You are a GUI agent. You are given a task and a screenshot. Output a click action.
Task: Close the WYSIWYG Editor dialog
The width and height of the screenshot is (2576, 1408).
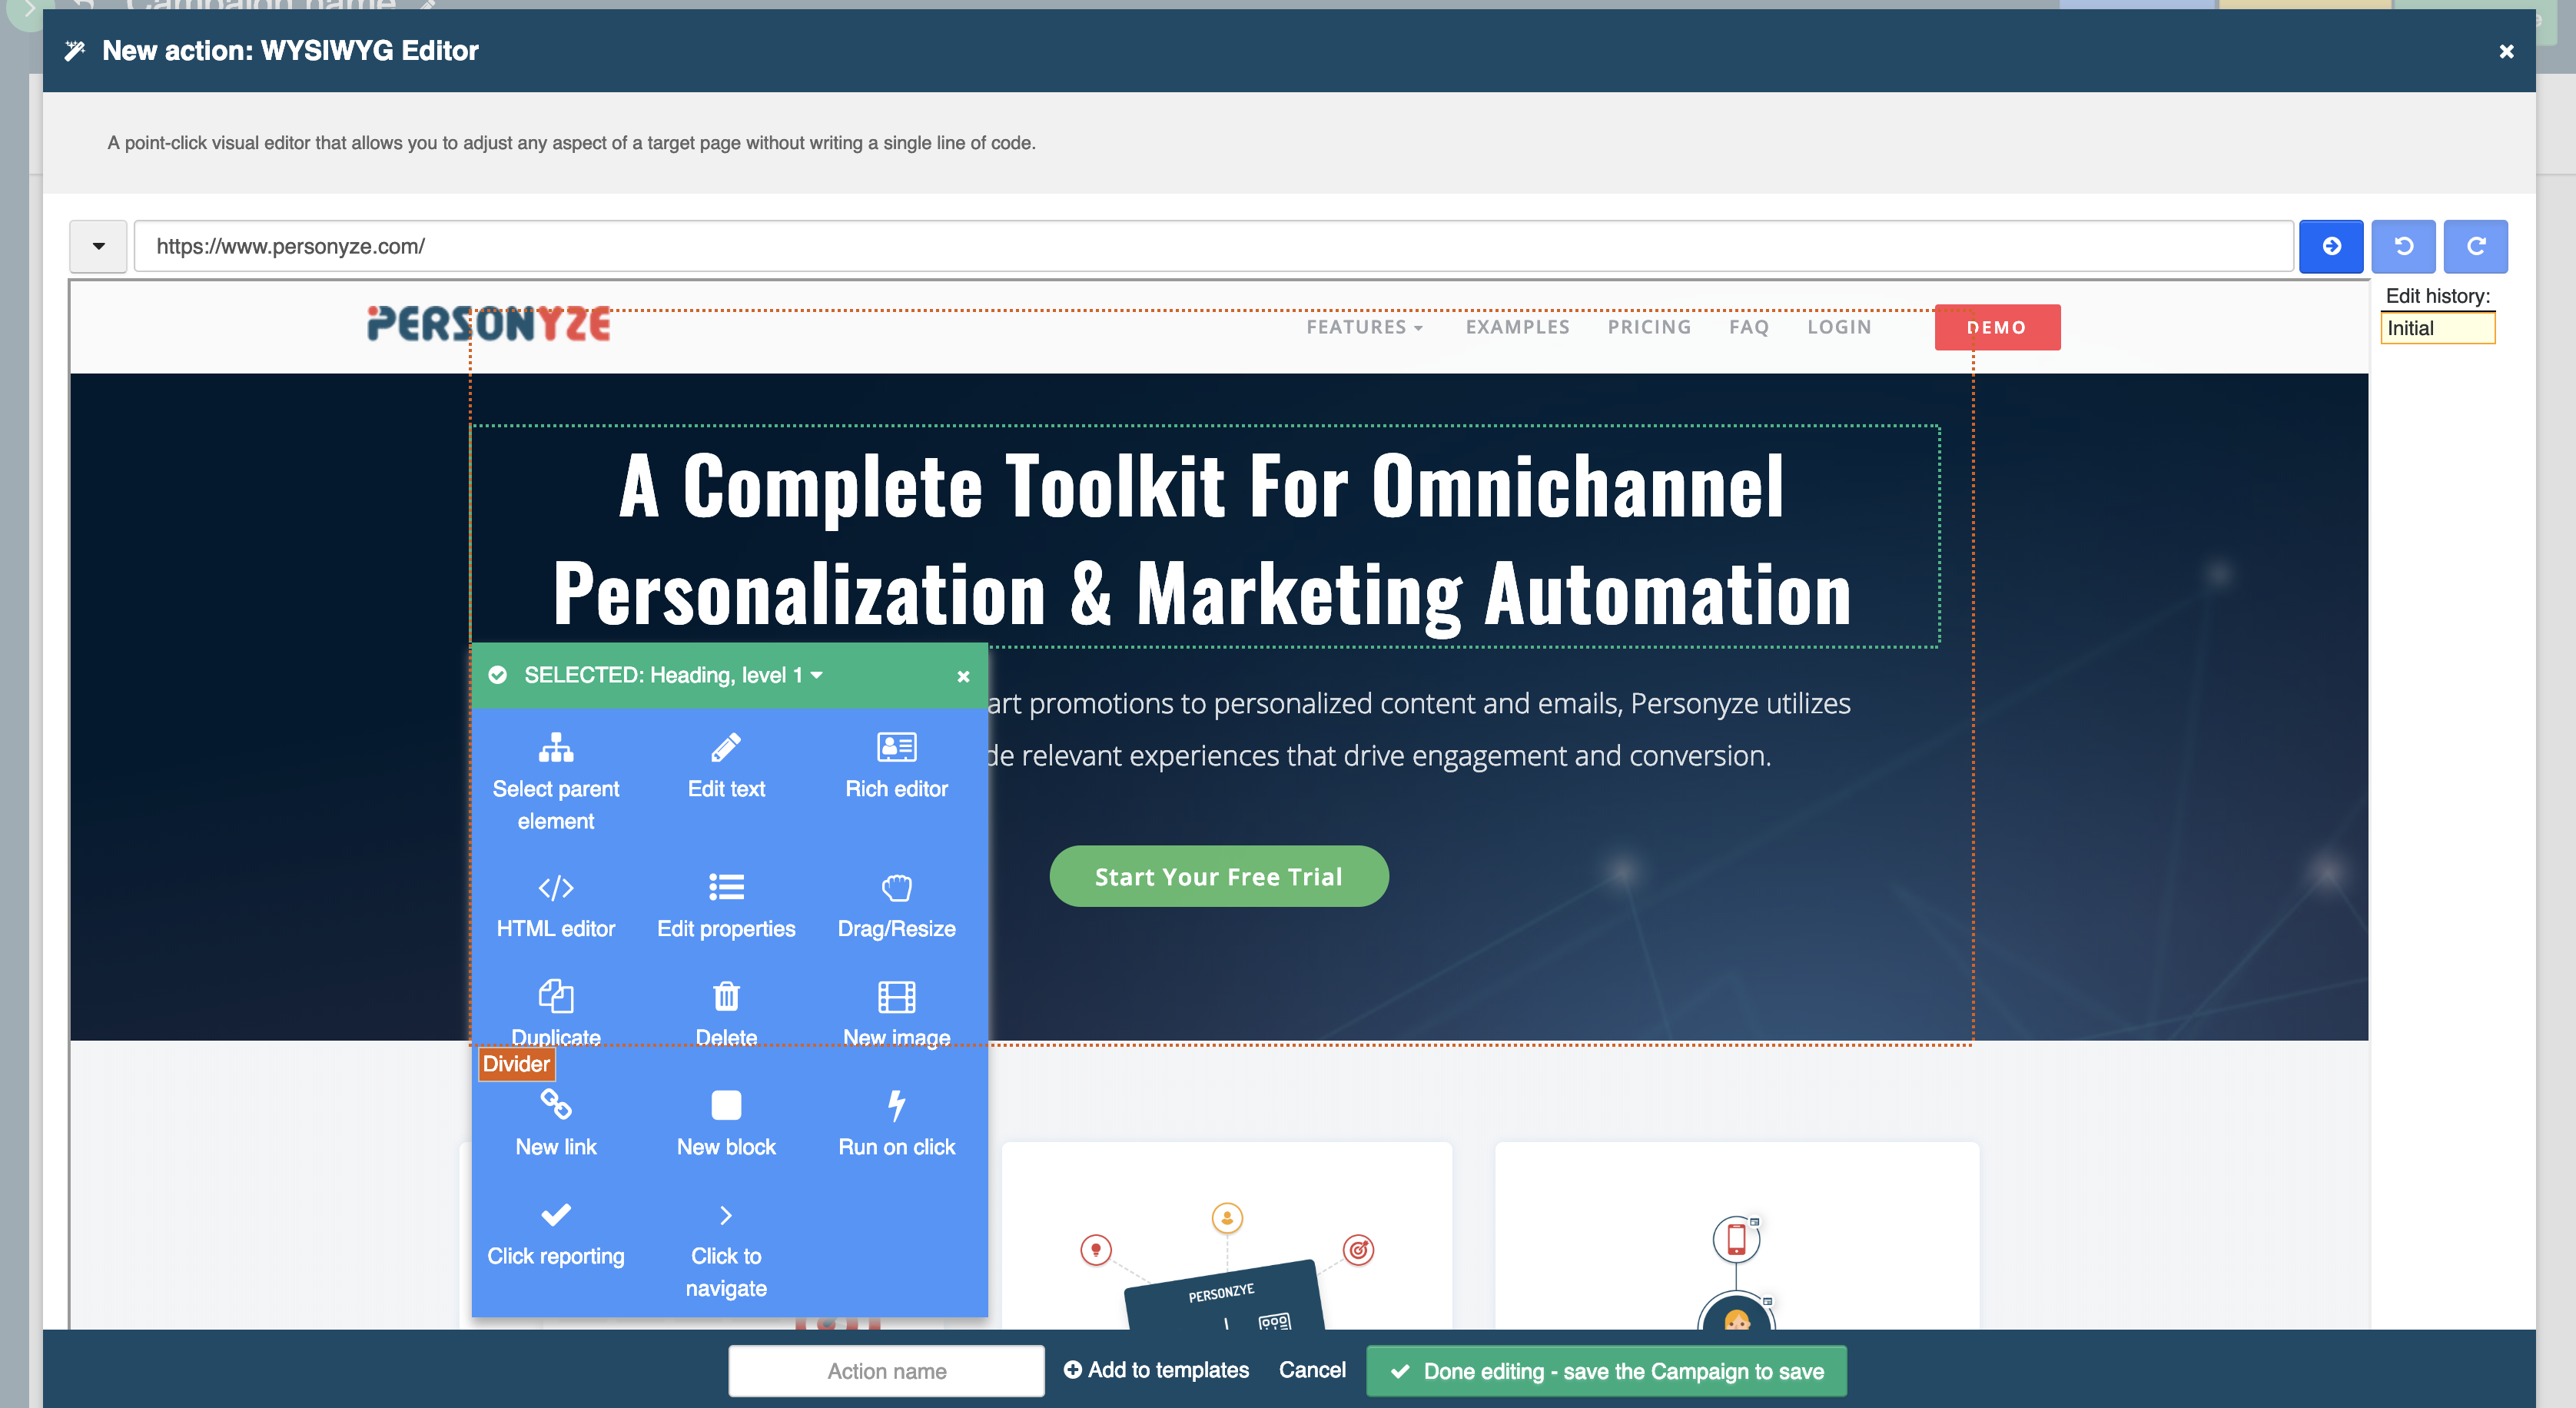tap(2506, 51)
